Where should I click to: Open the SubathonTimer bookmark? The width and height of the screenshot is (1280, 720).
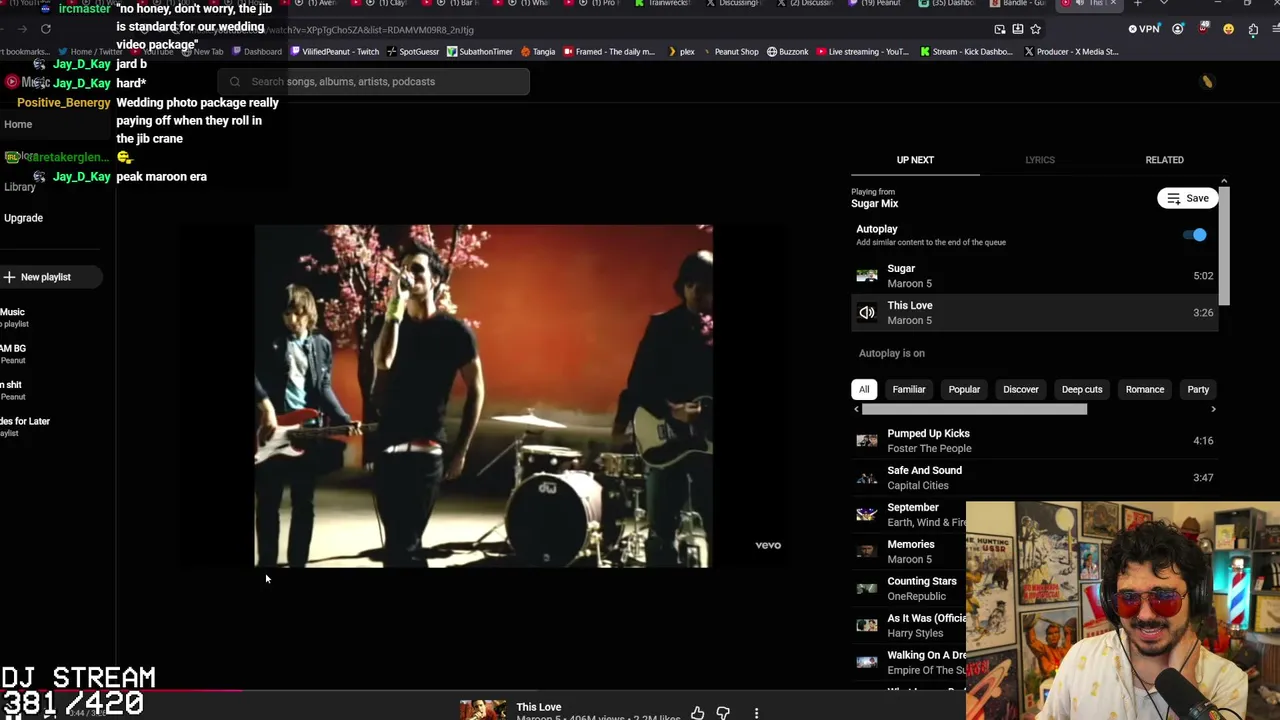click(x=479, y=52)
